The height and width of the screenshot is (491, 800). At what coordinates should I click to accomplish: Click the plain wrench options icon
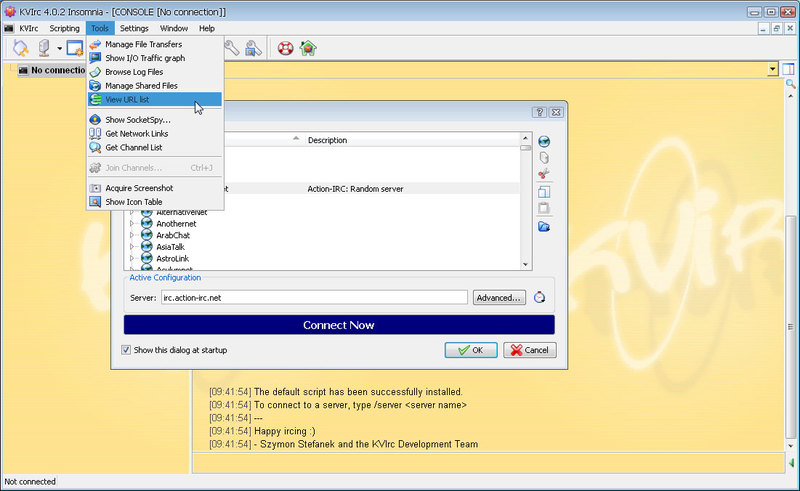232,48
